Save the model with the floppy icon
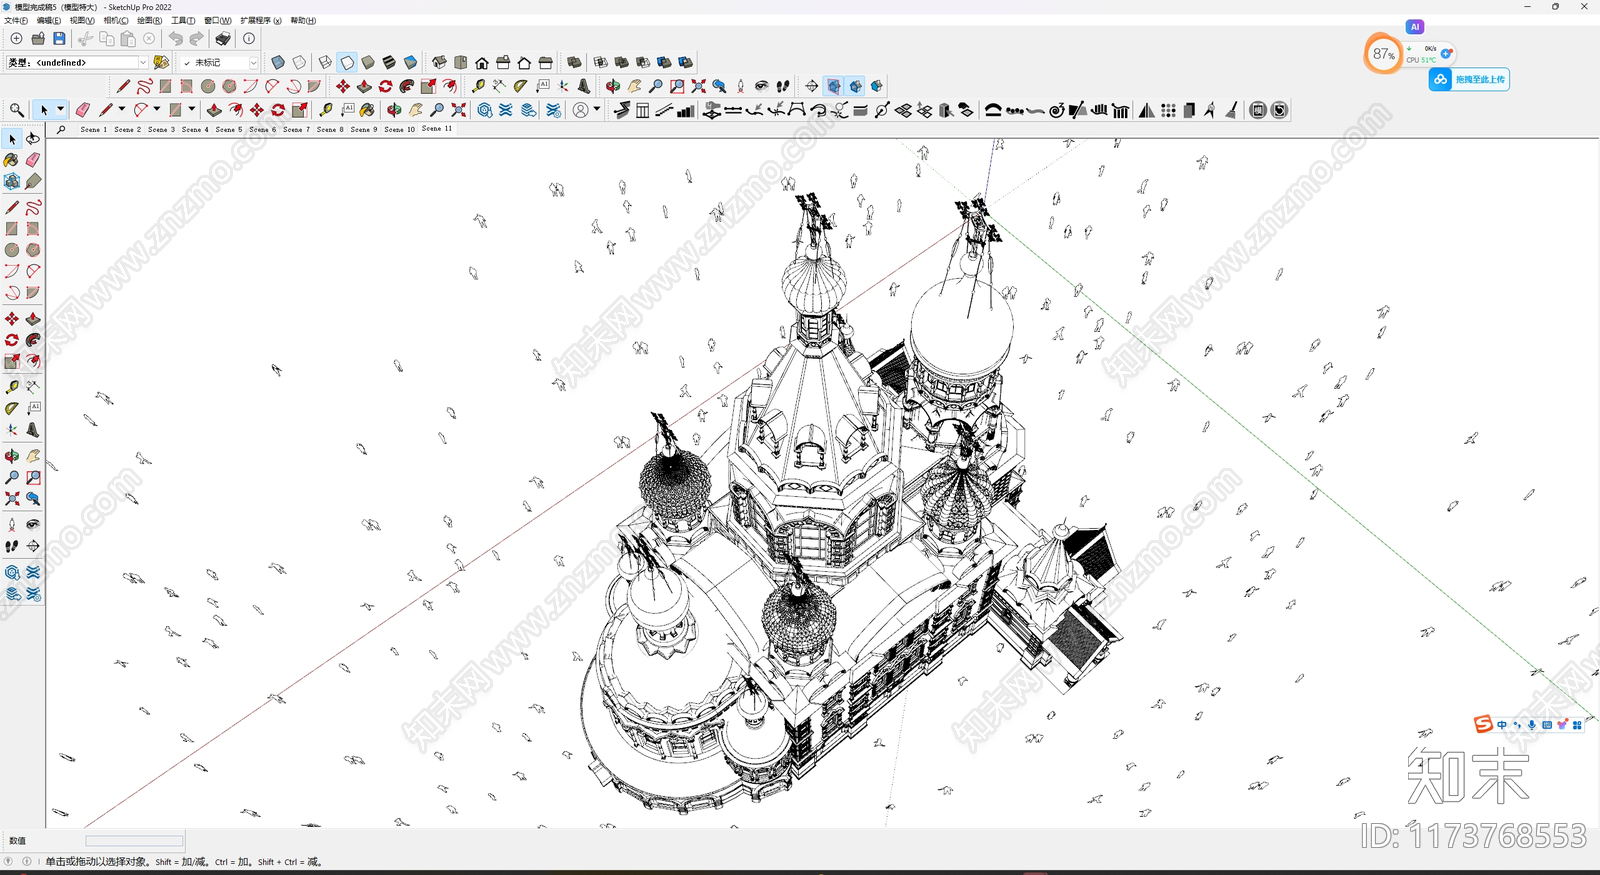1600x875 pixels. tap(59, 39)
